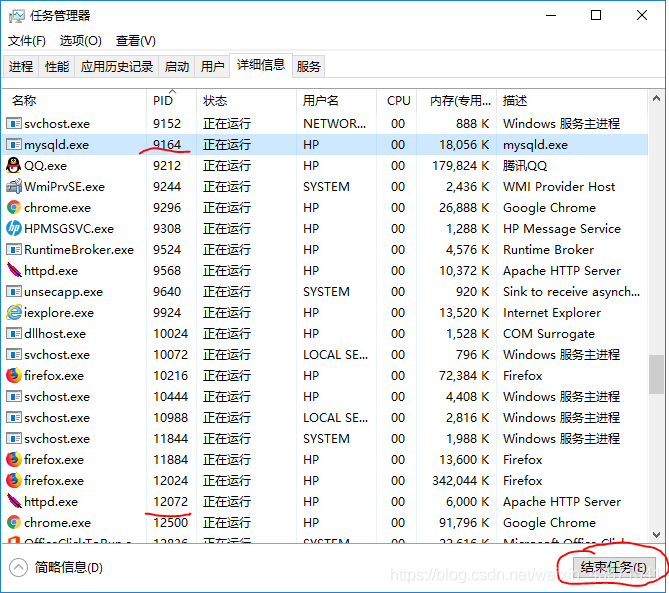Click the PID sort arrow indicator
The width and height of the screenshot is (669, 593).
[172, 91]
